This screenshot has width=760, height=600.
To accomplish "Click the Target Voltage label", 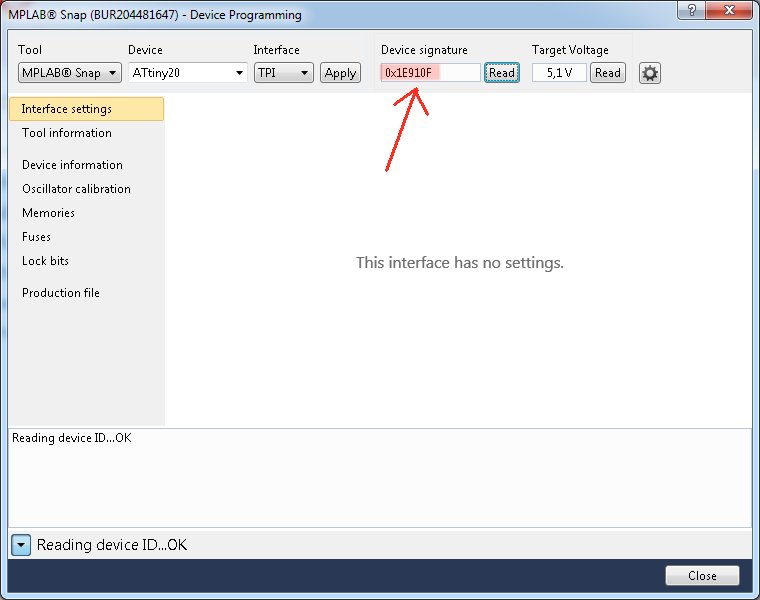I will click(x=570, y=50).
